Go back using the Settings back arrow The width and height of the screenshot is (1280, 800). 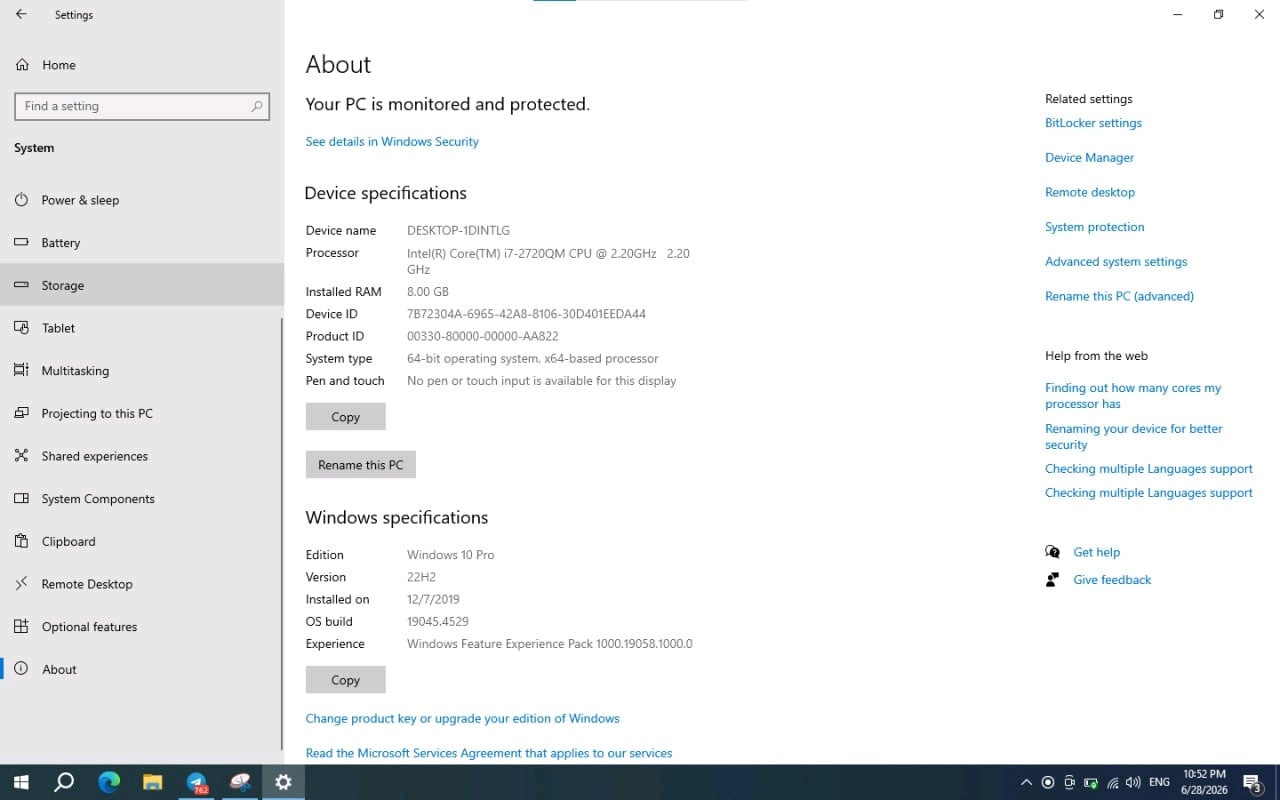point(21,15)
